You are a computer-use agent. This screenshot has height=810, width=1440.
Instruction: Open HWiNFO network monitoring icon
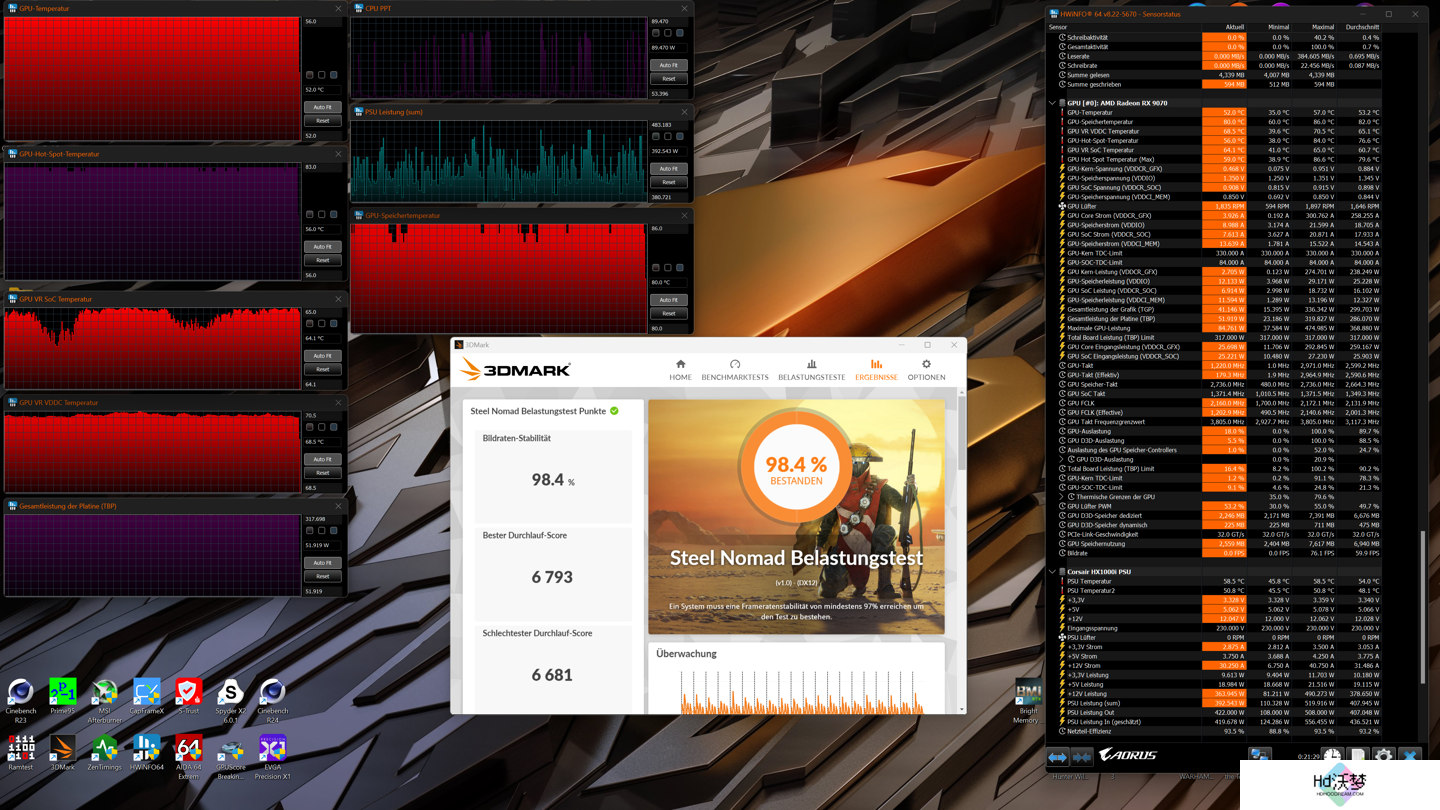click(1259, 756)
